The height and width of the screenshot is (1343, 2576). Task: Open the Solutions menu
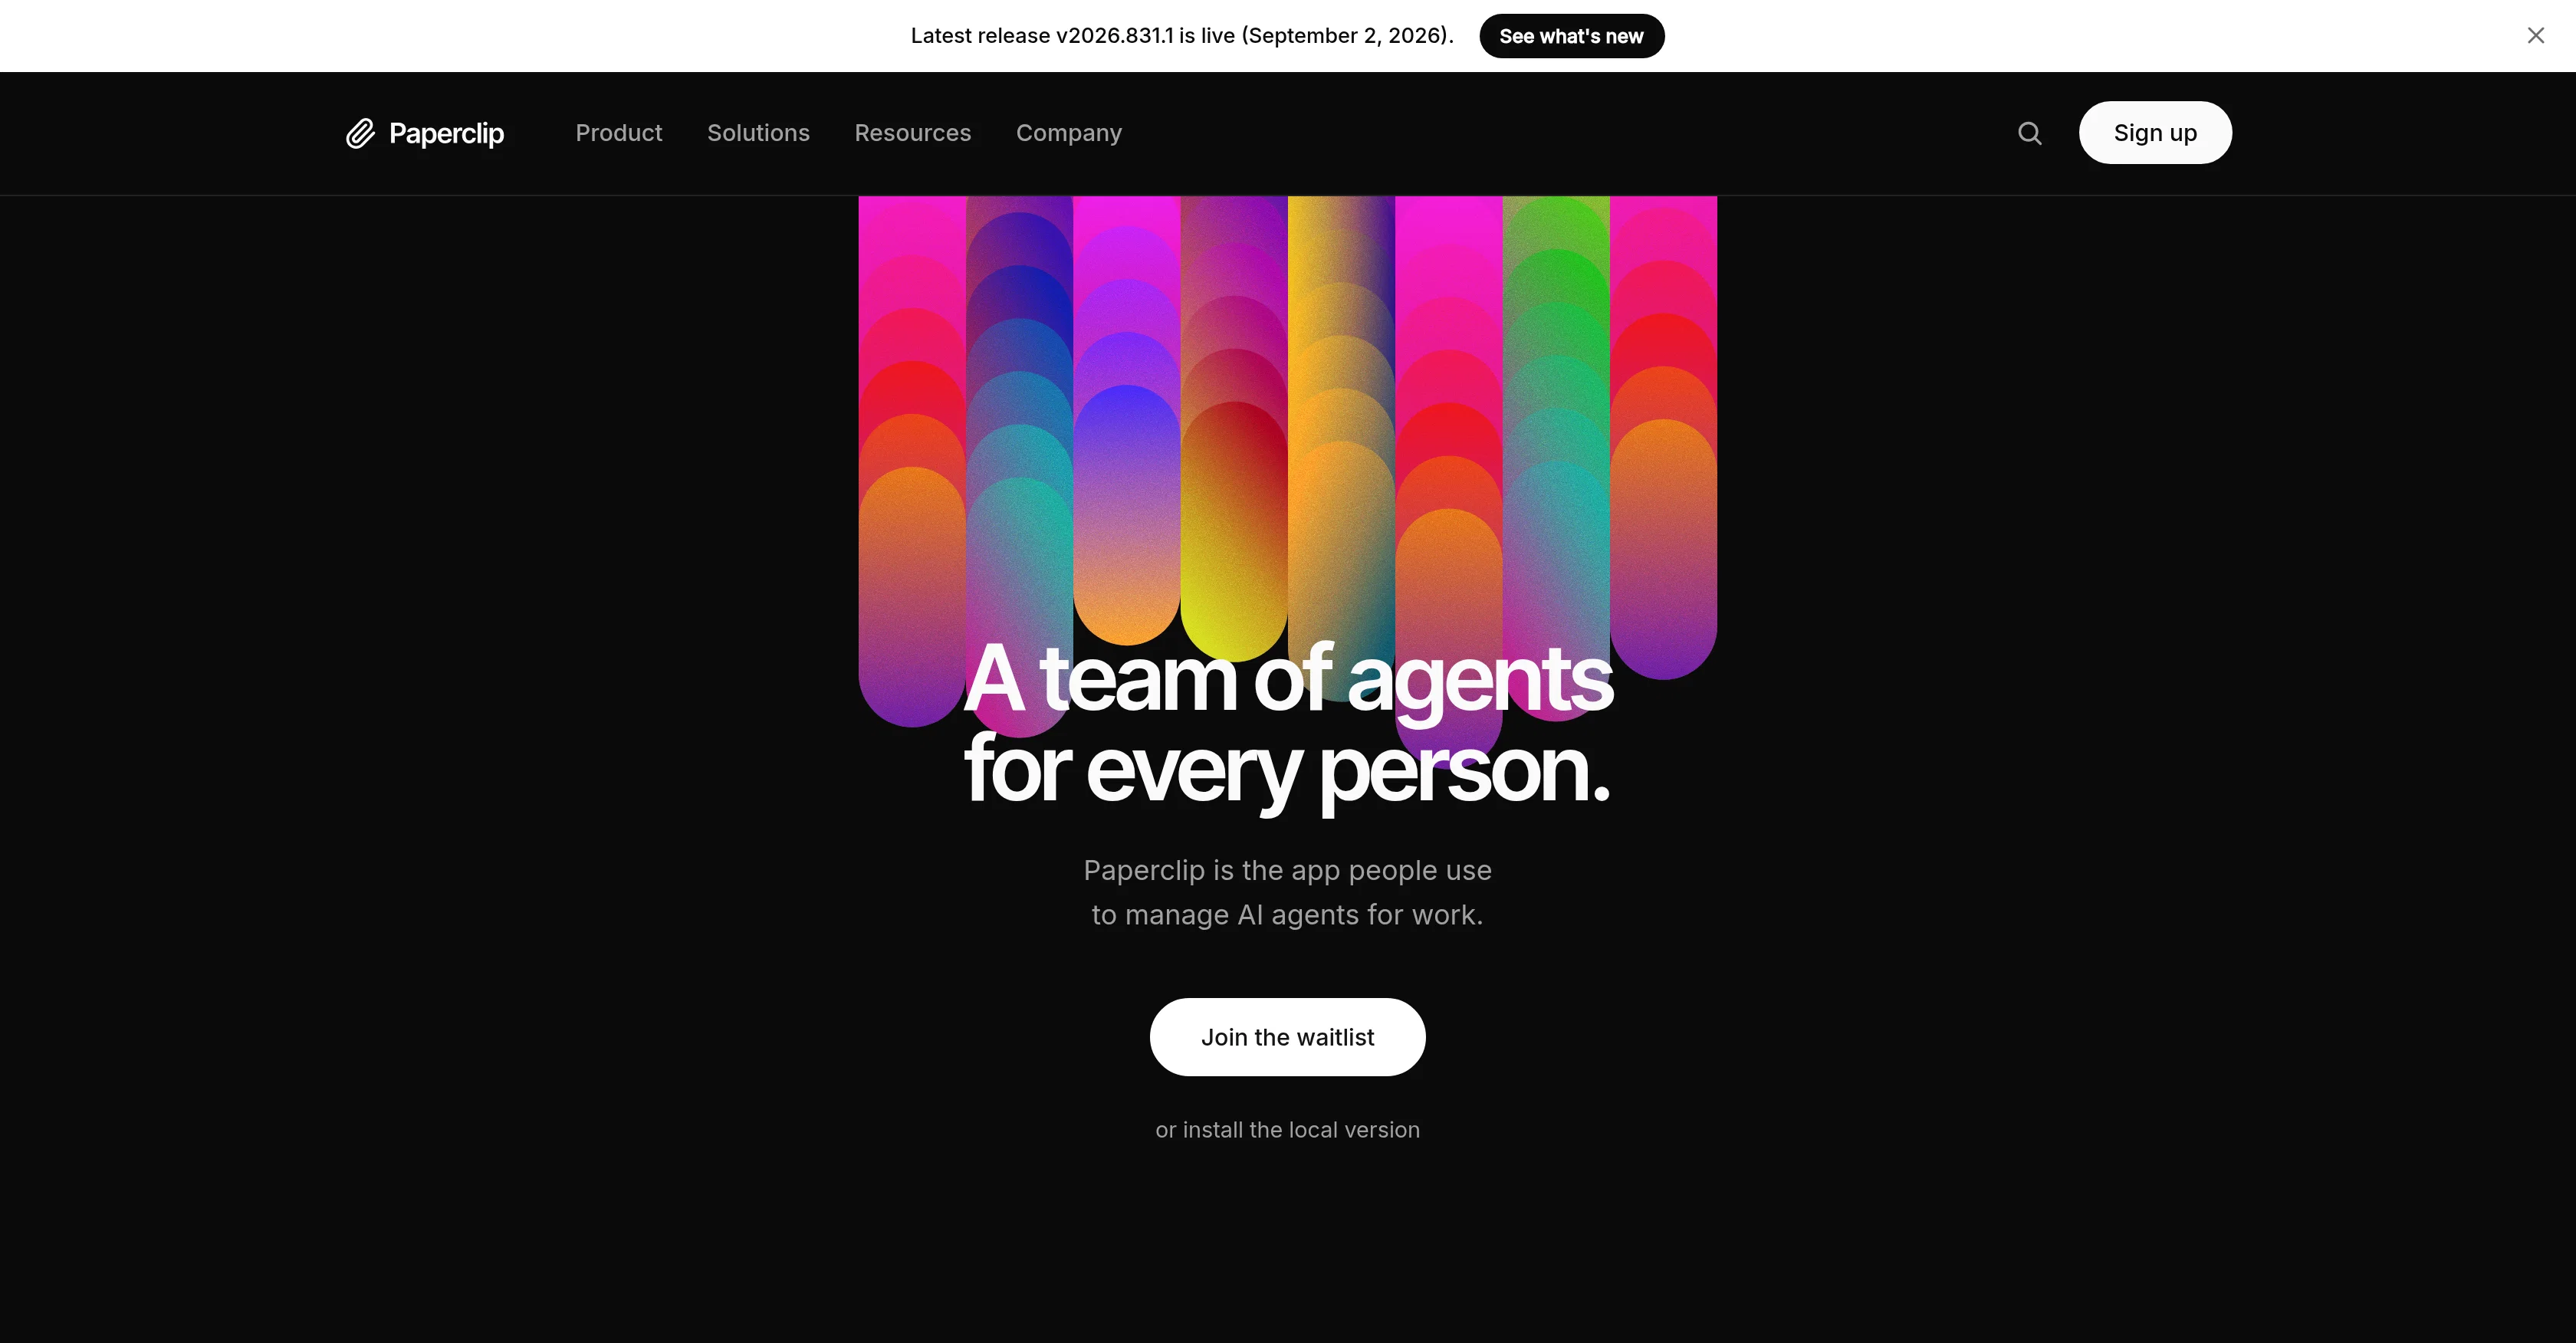point(758,133)
